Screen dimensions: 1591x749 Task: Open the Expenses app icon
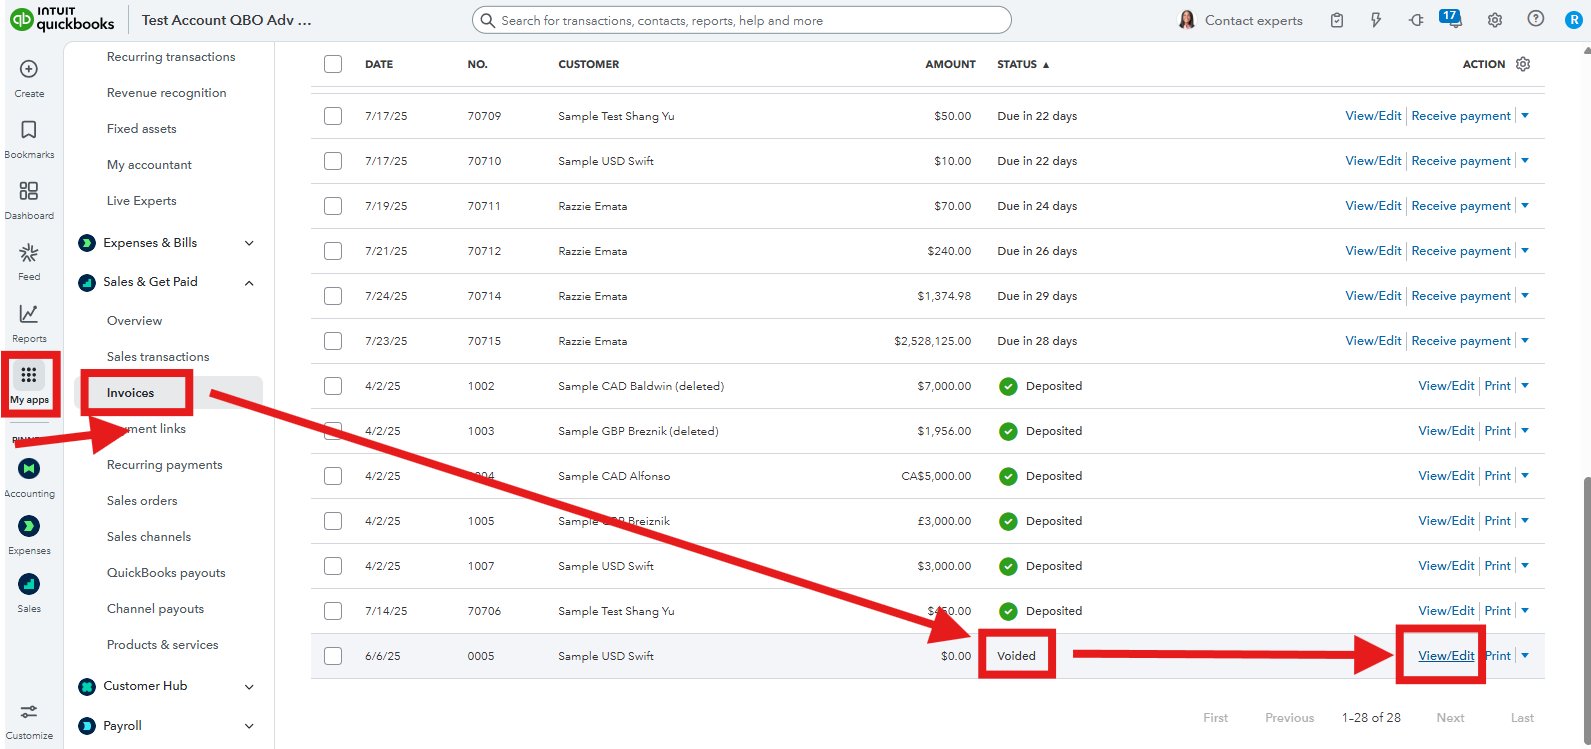[29, 526]
